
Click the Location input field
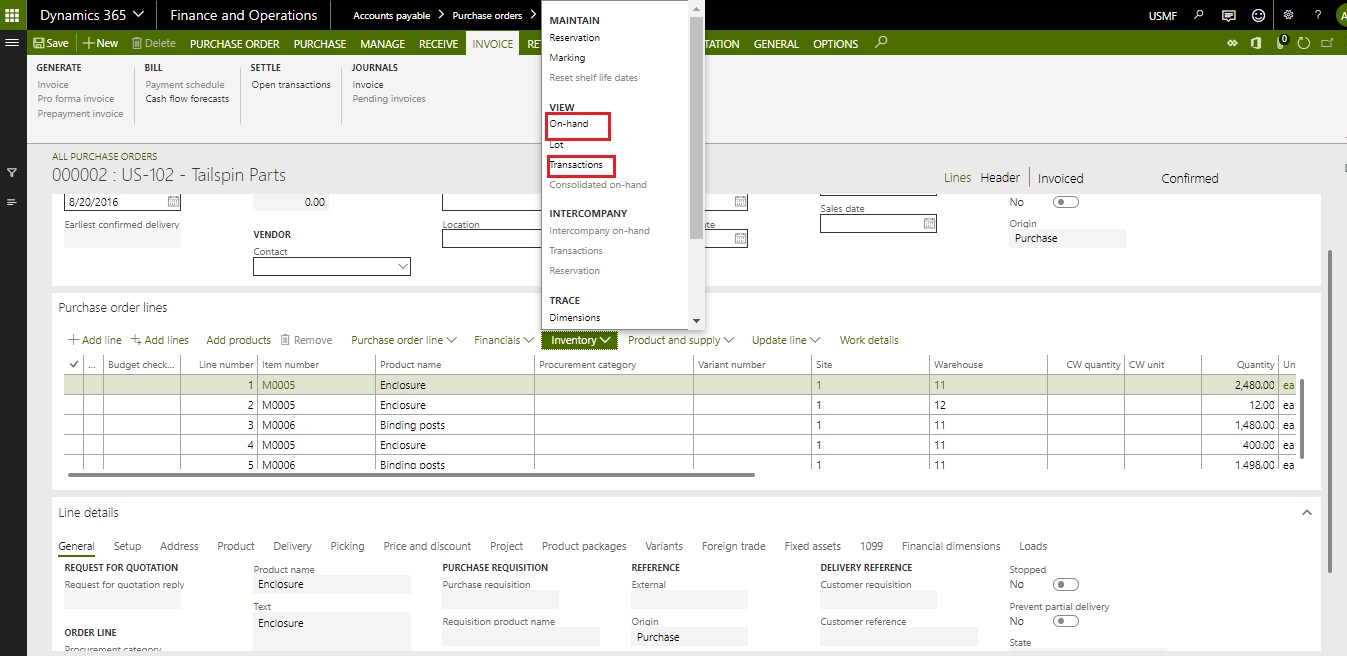point(491,239)
